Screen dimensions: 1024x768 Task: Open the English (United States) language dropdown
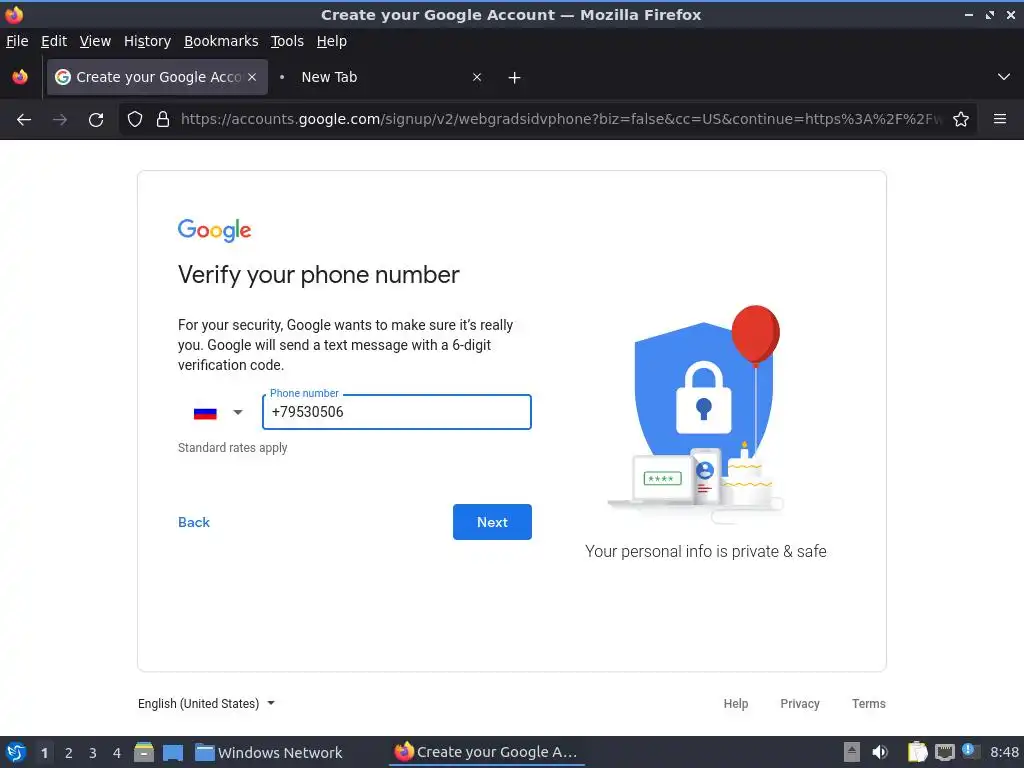206,703
